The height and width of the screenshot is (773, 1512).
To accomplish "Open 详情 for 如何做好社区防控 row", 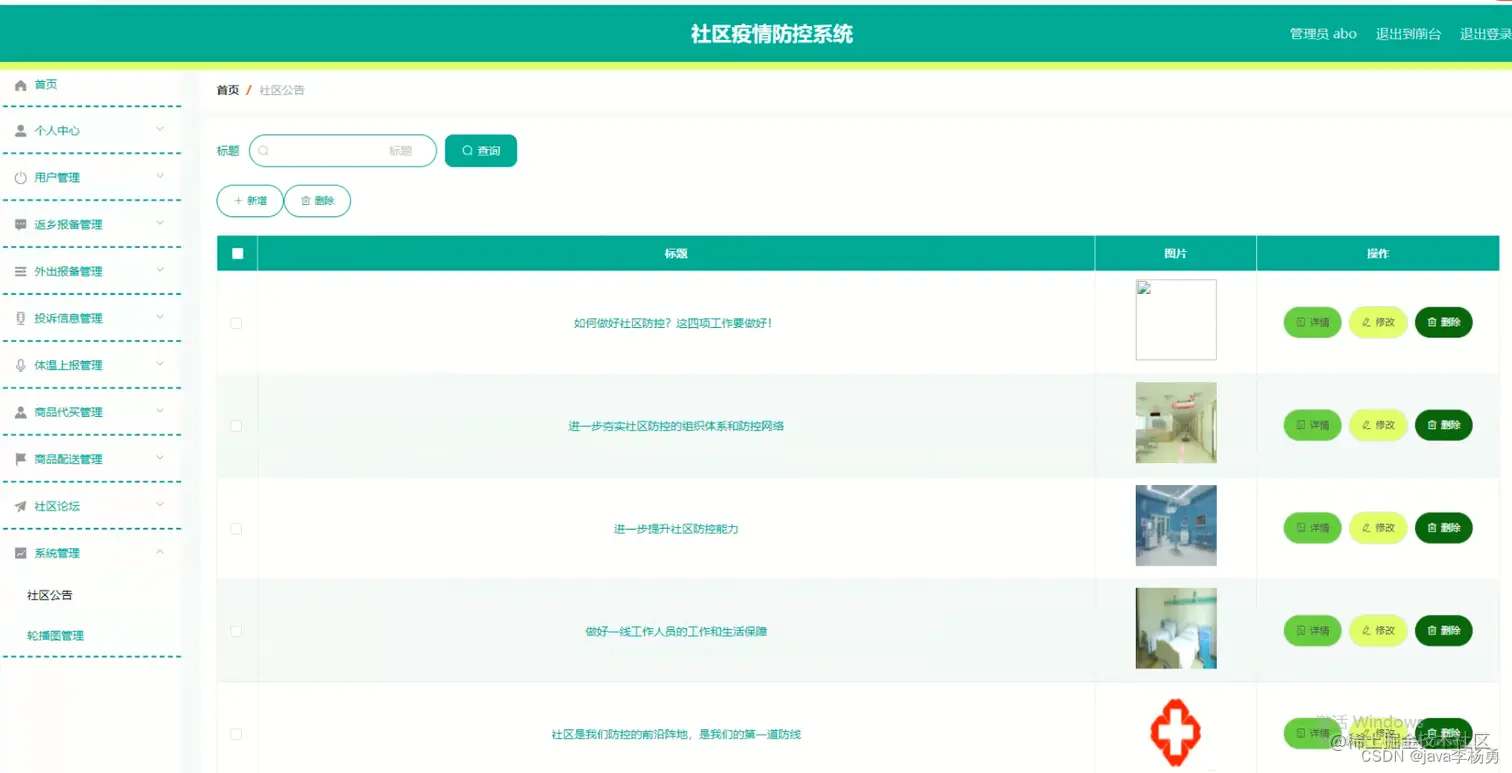I will click(x=1312, y=323).
